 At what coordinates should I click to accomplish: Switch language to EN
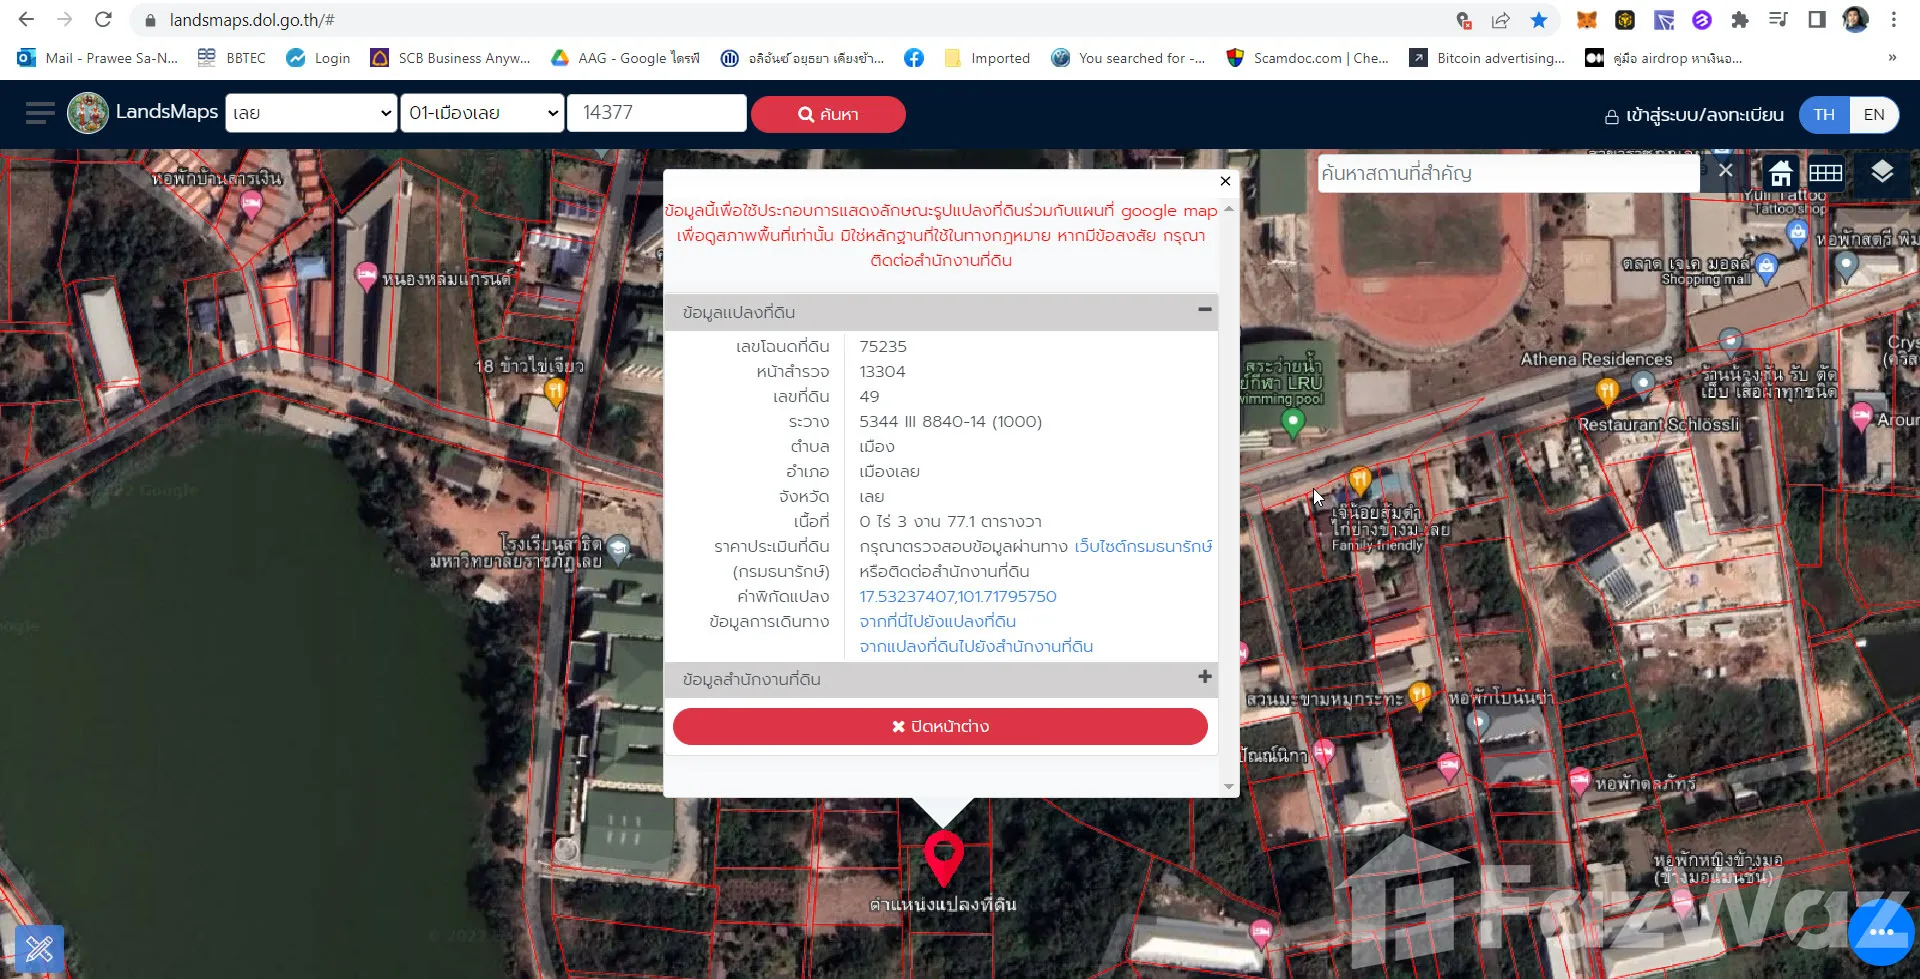coord(1874,114)
